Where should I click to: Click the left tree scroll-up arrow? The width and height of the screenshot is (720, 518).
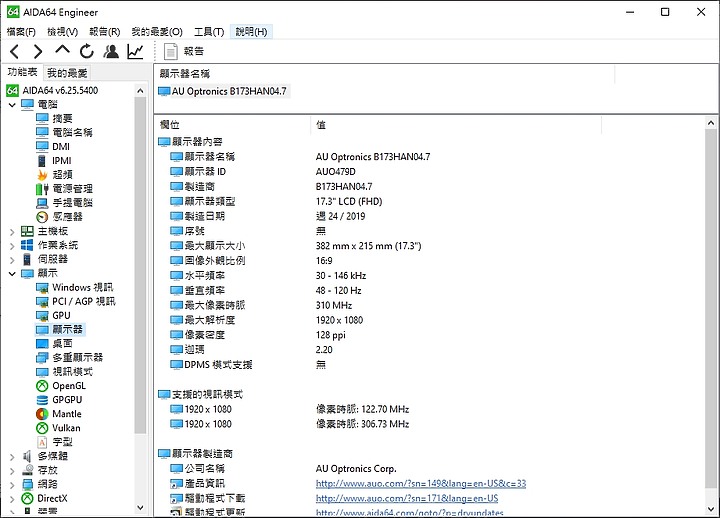(141, 91)
